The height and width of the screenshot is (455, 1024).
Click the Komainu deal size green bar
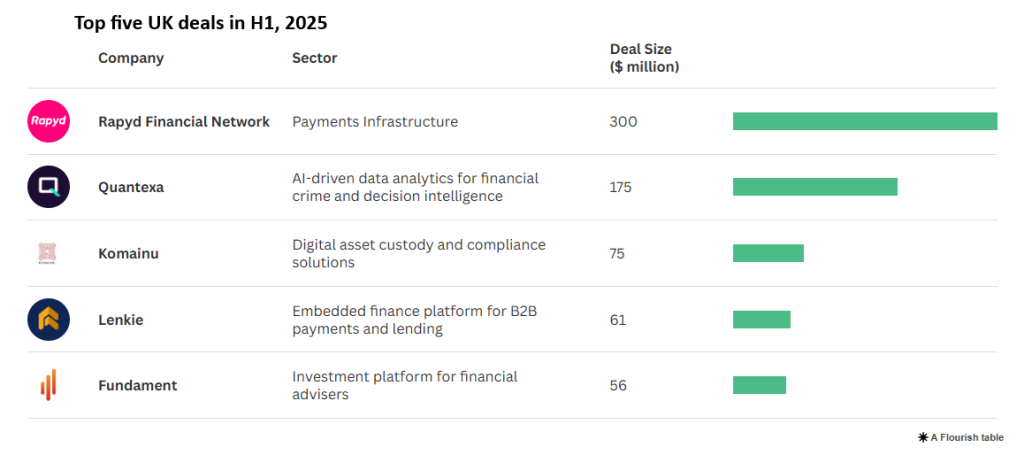click(768, 253)
